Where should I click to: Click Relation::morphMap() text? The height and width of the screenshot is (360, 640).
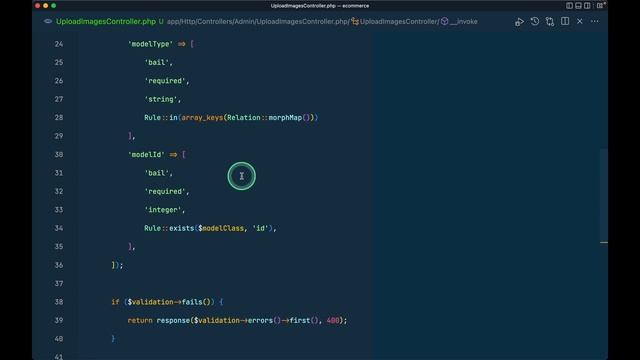click(x=270, y=118)
